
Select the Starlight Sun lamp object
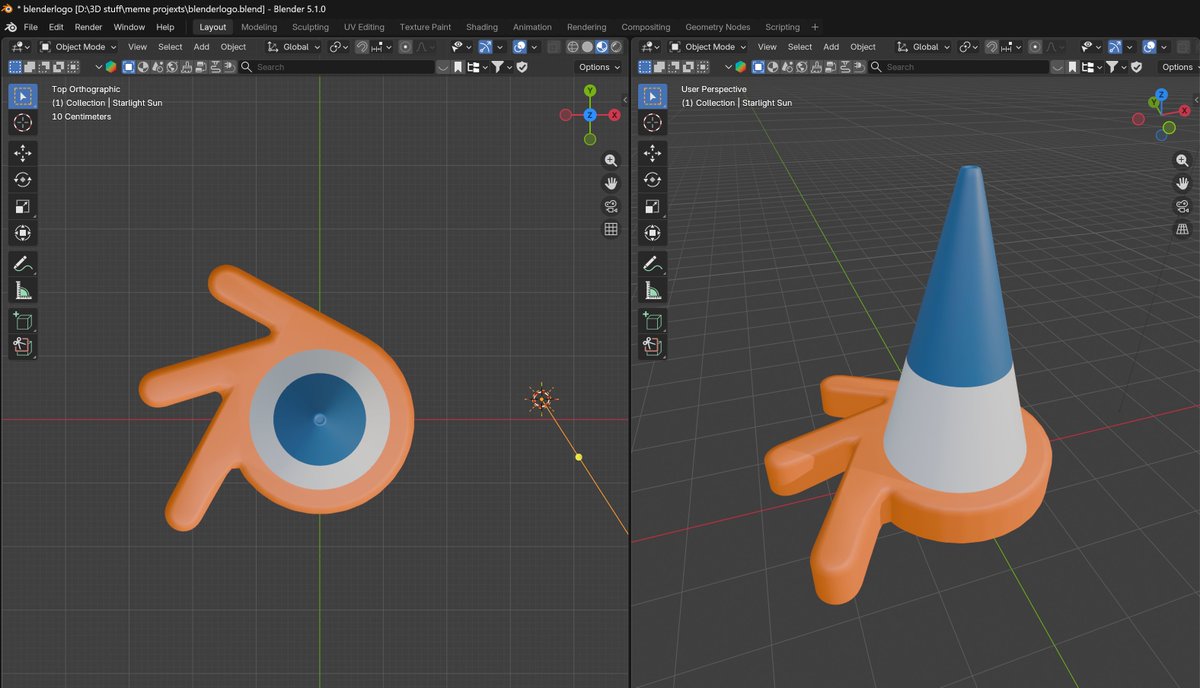coord(541,400)
